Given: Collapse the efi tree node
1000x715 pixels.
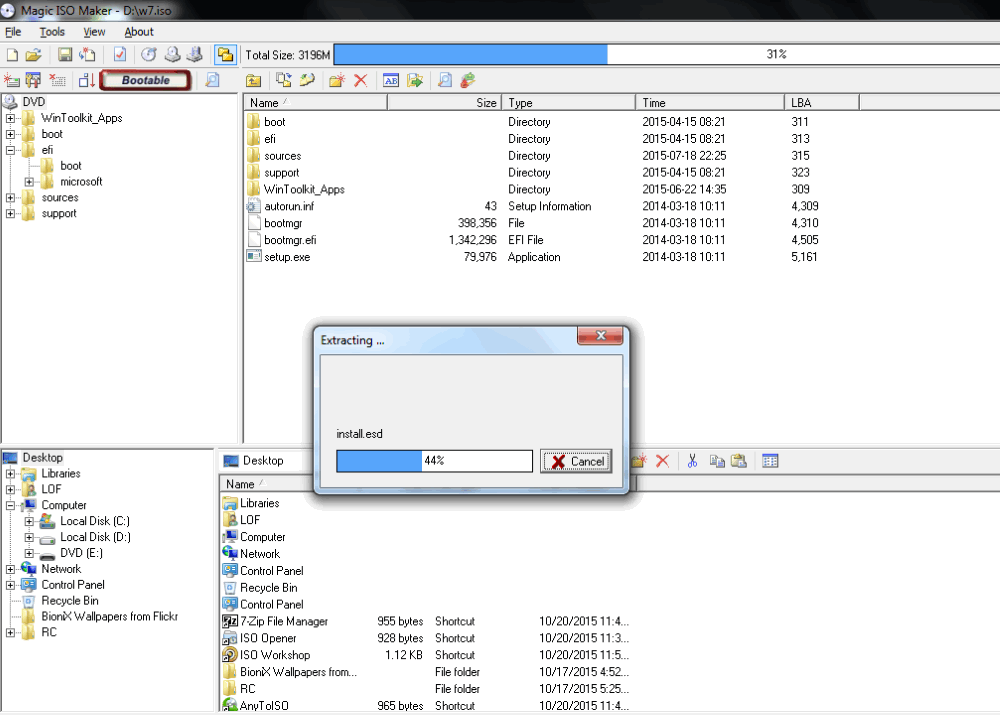Looking at the screenshot, I should [x=10, y=150].
